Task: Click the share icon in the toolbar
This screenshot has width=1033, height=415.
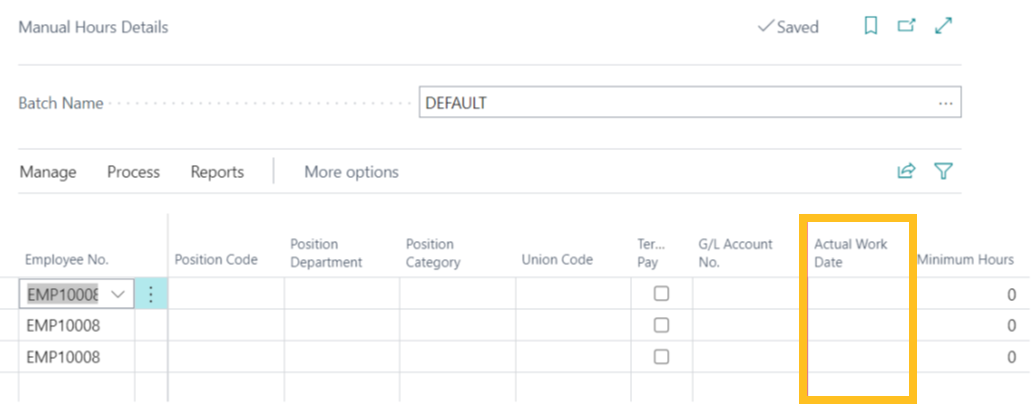Action: [906, 172]
